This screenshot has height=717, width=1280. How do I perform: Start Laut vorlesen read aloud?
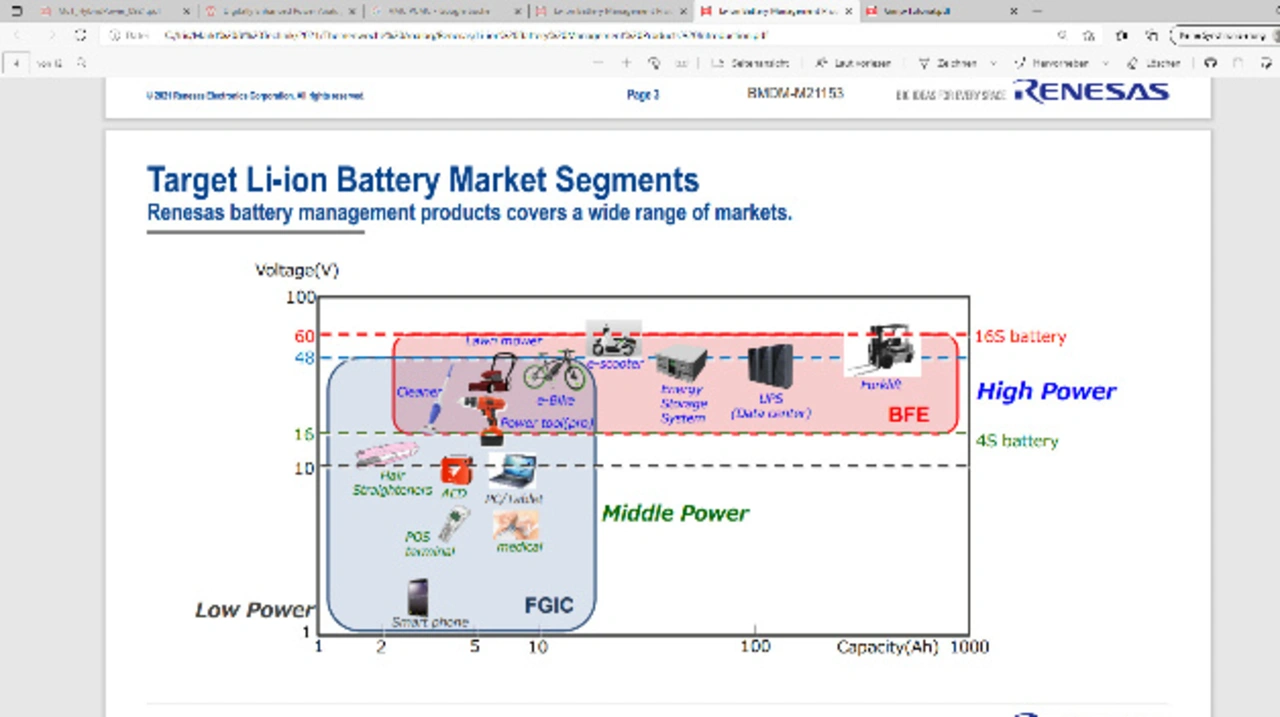coord(852,63)
